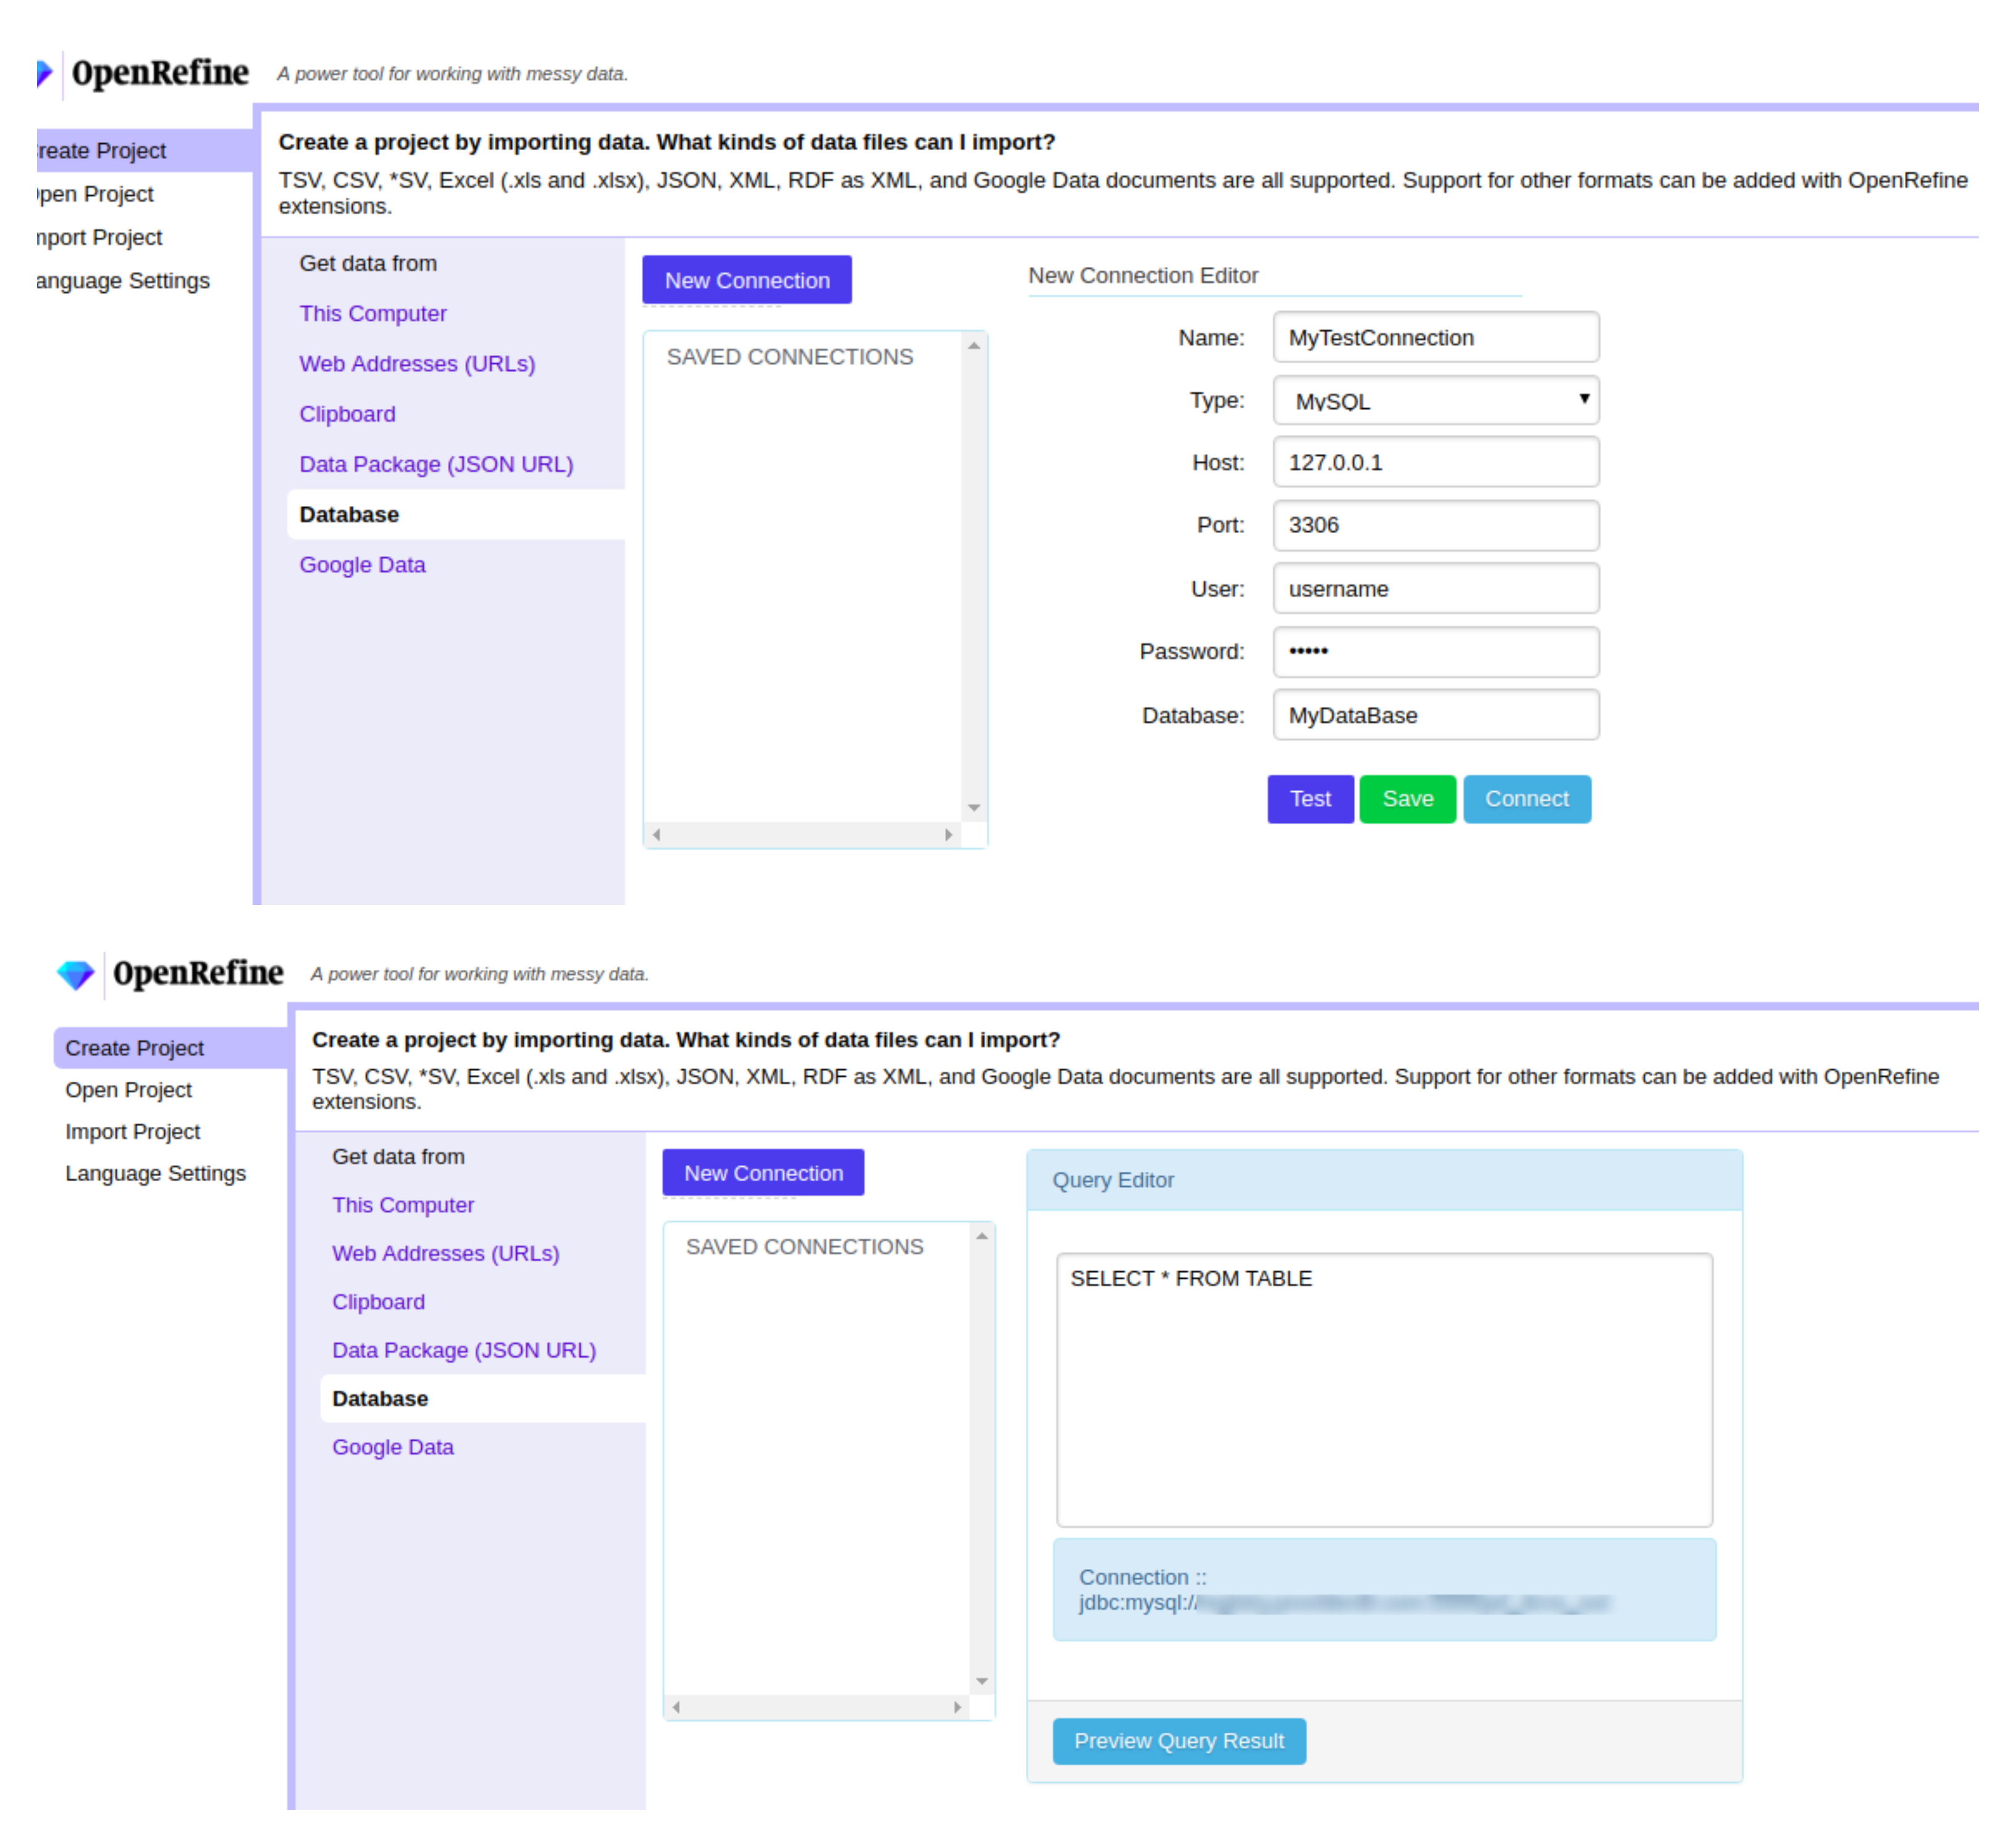
Task: Click the SELECT * FROM TABLE query textarea
Action: coord(1384,1389)
